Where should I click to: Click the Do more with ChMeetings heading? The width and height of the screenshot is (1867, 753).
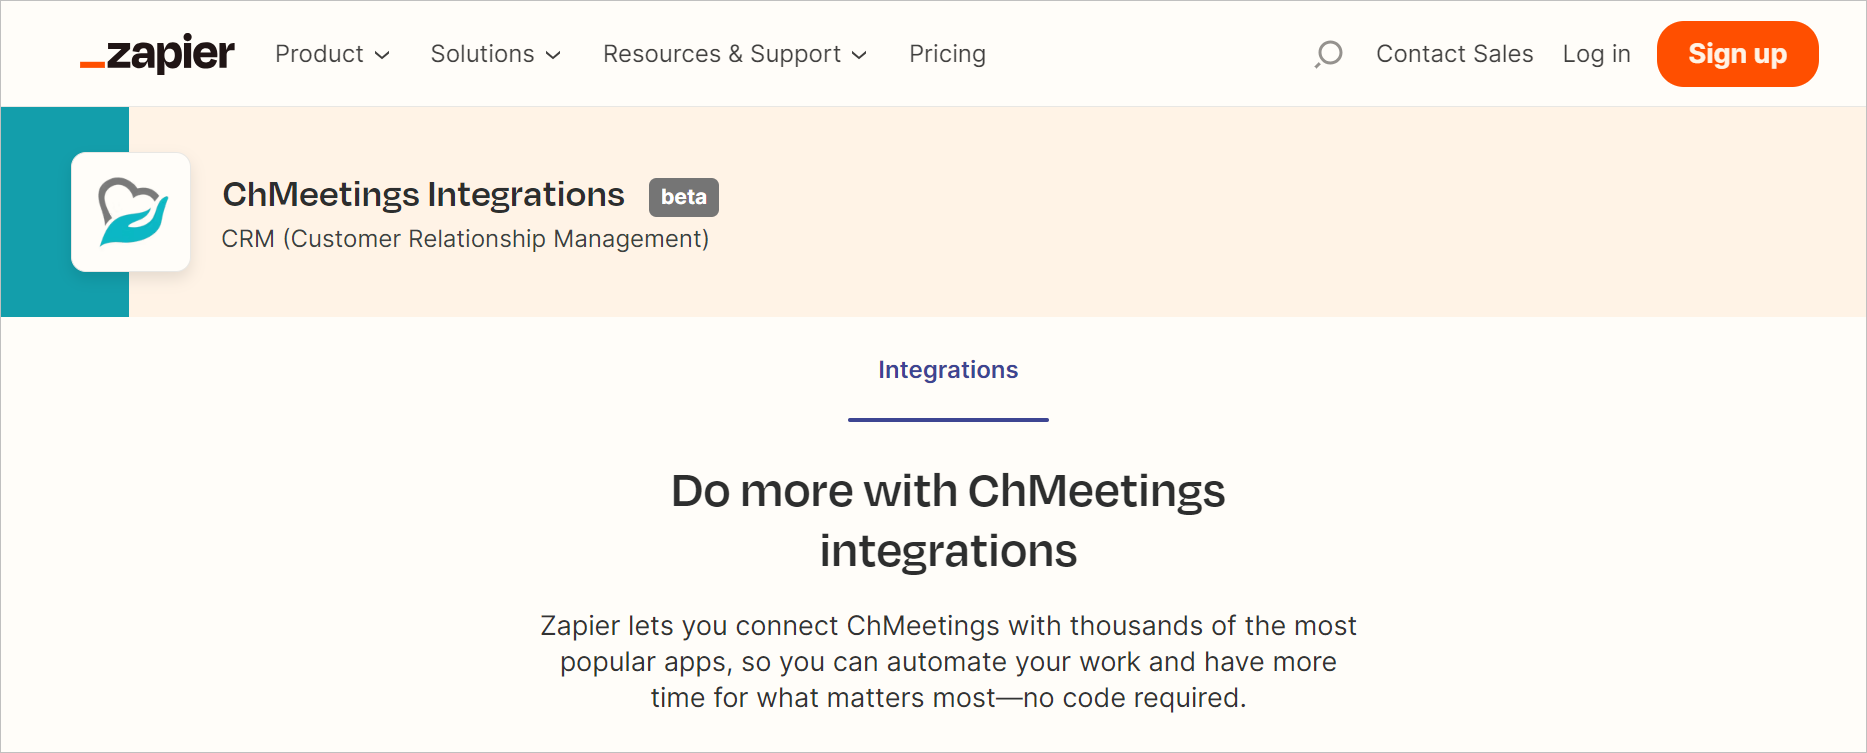[948, 521]
